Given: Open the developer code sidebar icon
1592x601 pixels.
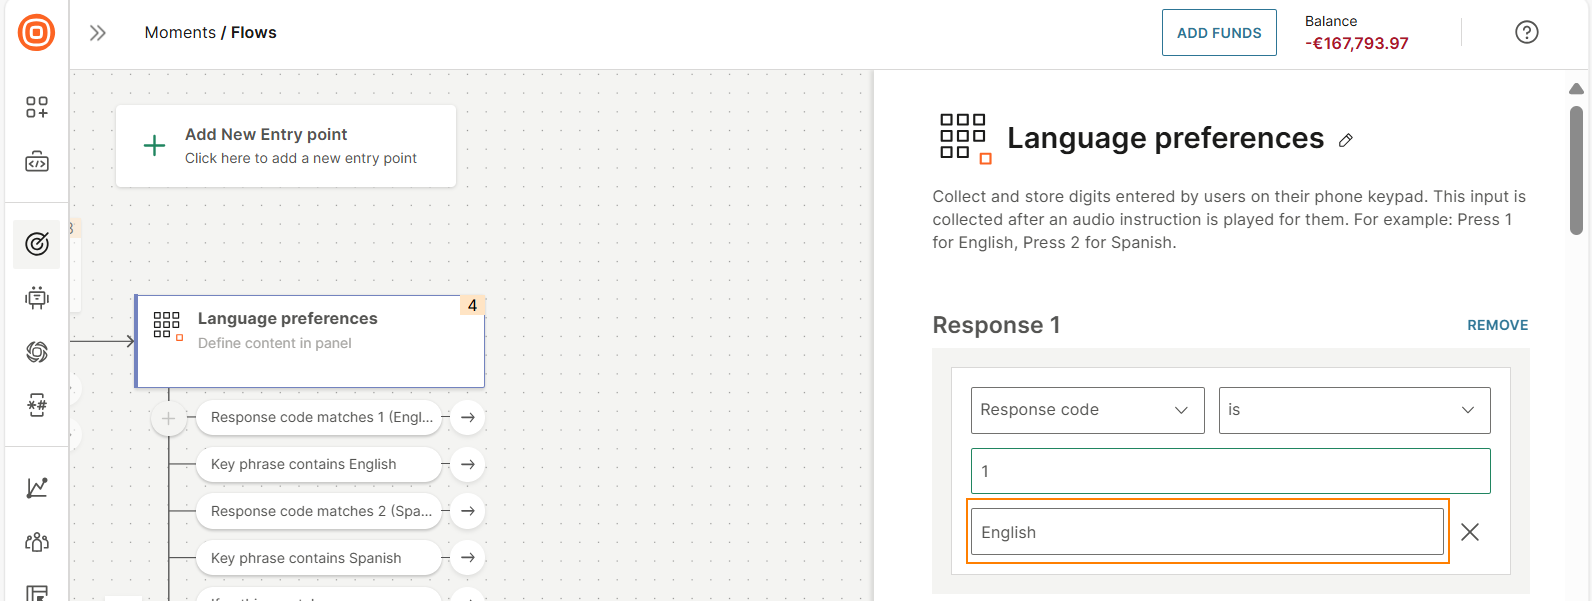Looking at the screenshot, I should click(37, 161).
